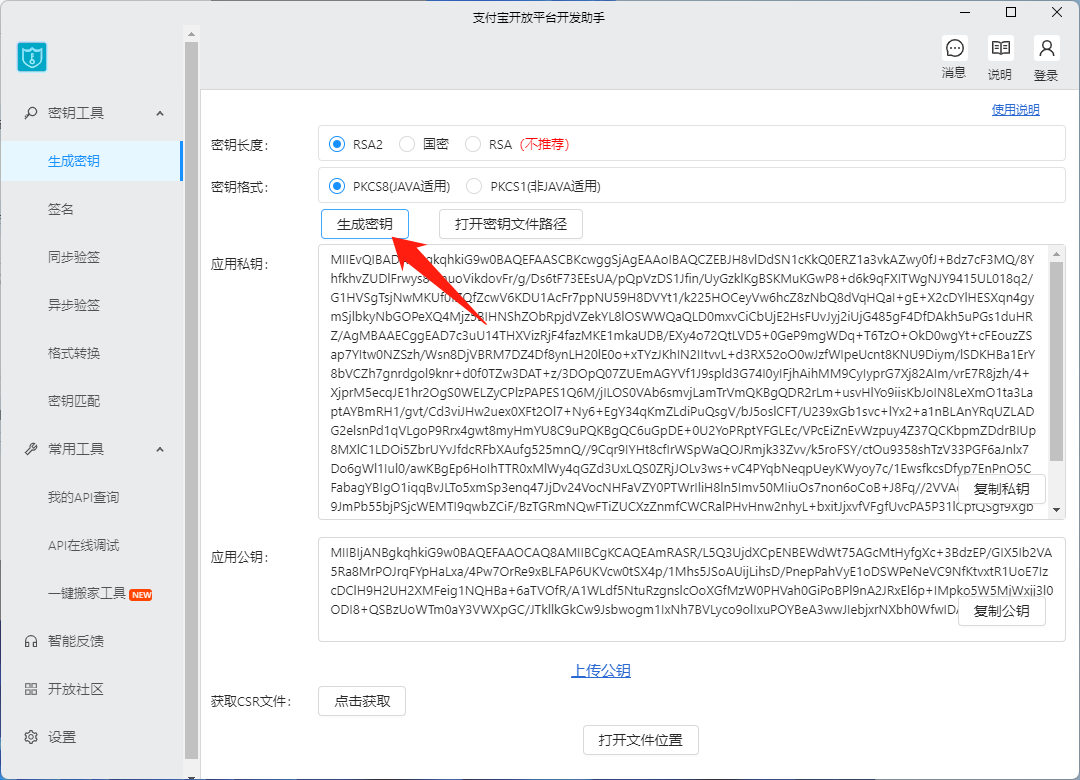Viewport: 1080px width, 780px height.
Task: Click the wrench icon beside 常用工具
Action: click(x=31, y=449)
